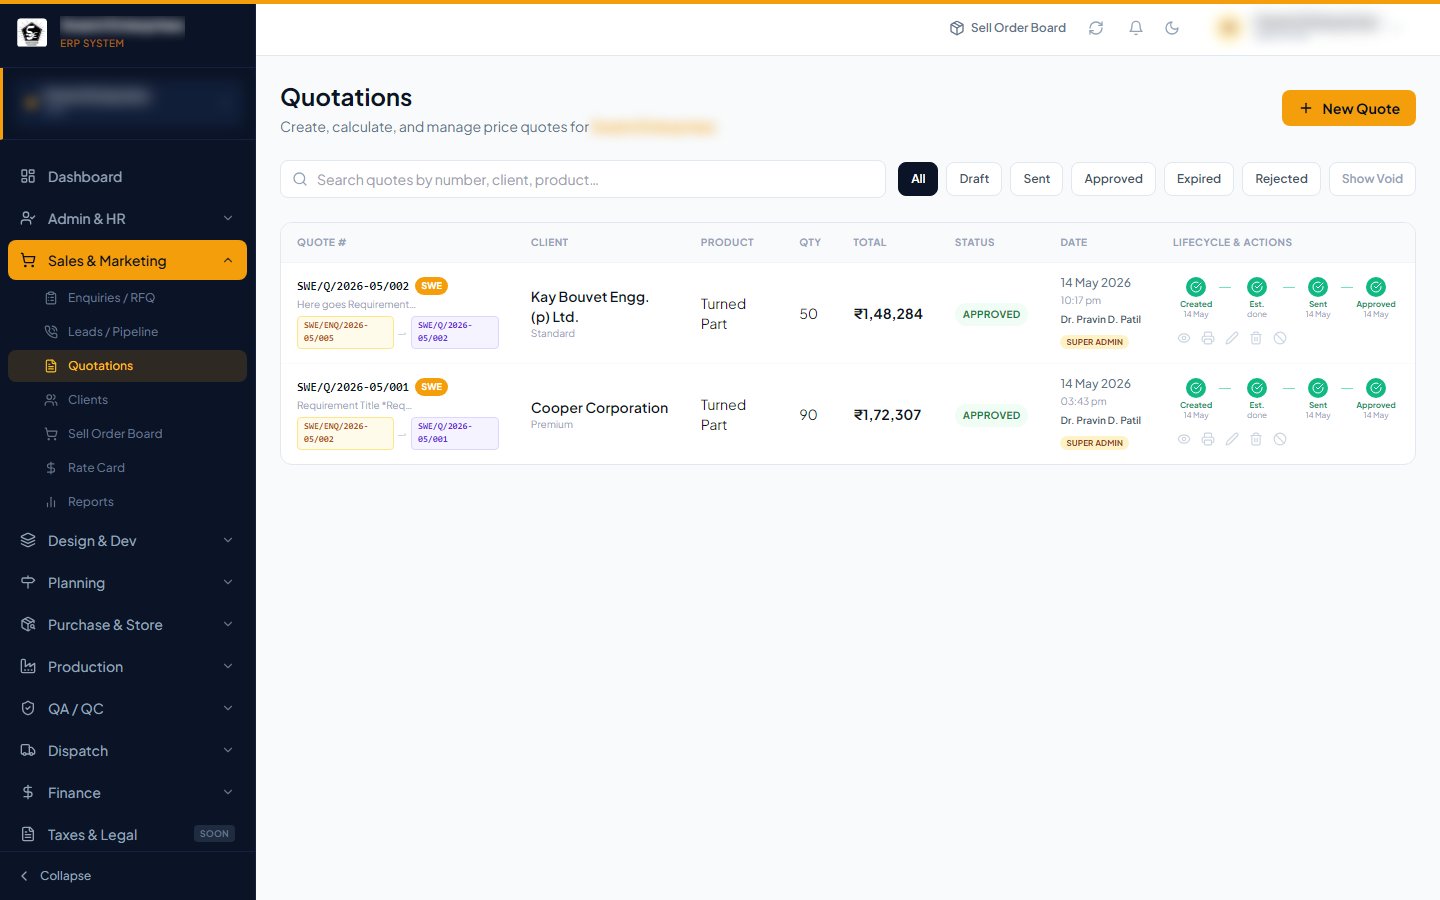1440x900 pixels.
Task: Open Taxes & Legal item
Action: click(128, 835)
